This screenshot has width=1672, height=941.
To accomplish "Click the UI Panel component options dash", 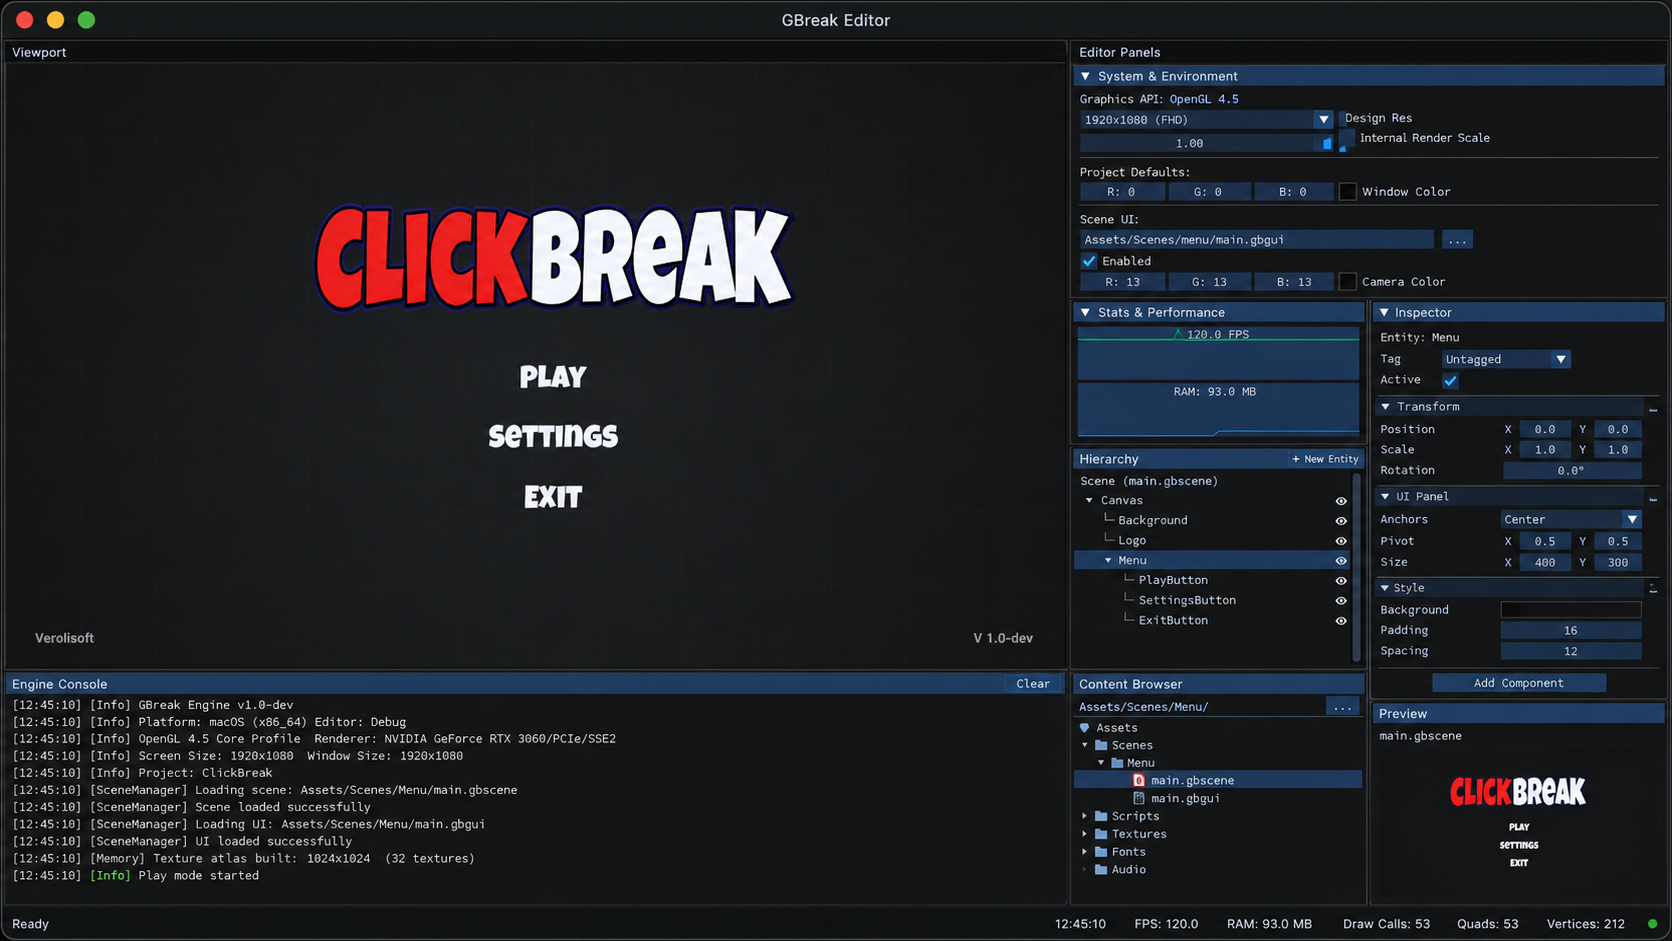I will (1653, 498).
